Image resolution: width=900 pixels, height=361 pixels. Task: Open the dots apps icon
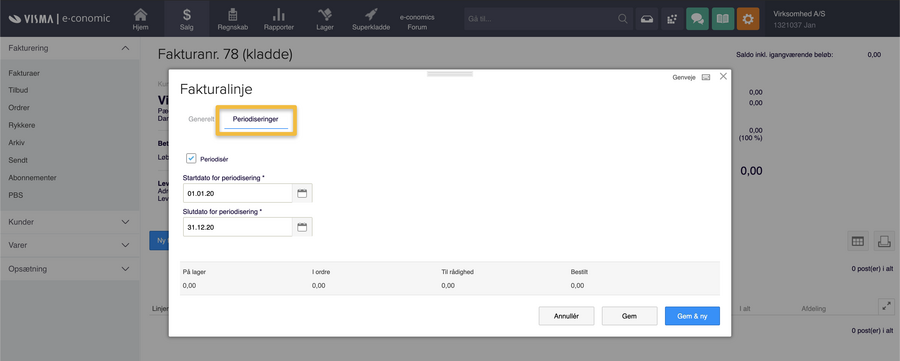pyautogui.click(x=672, y=19)
